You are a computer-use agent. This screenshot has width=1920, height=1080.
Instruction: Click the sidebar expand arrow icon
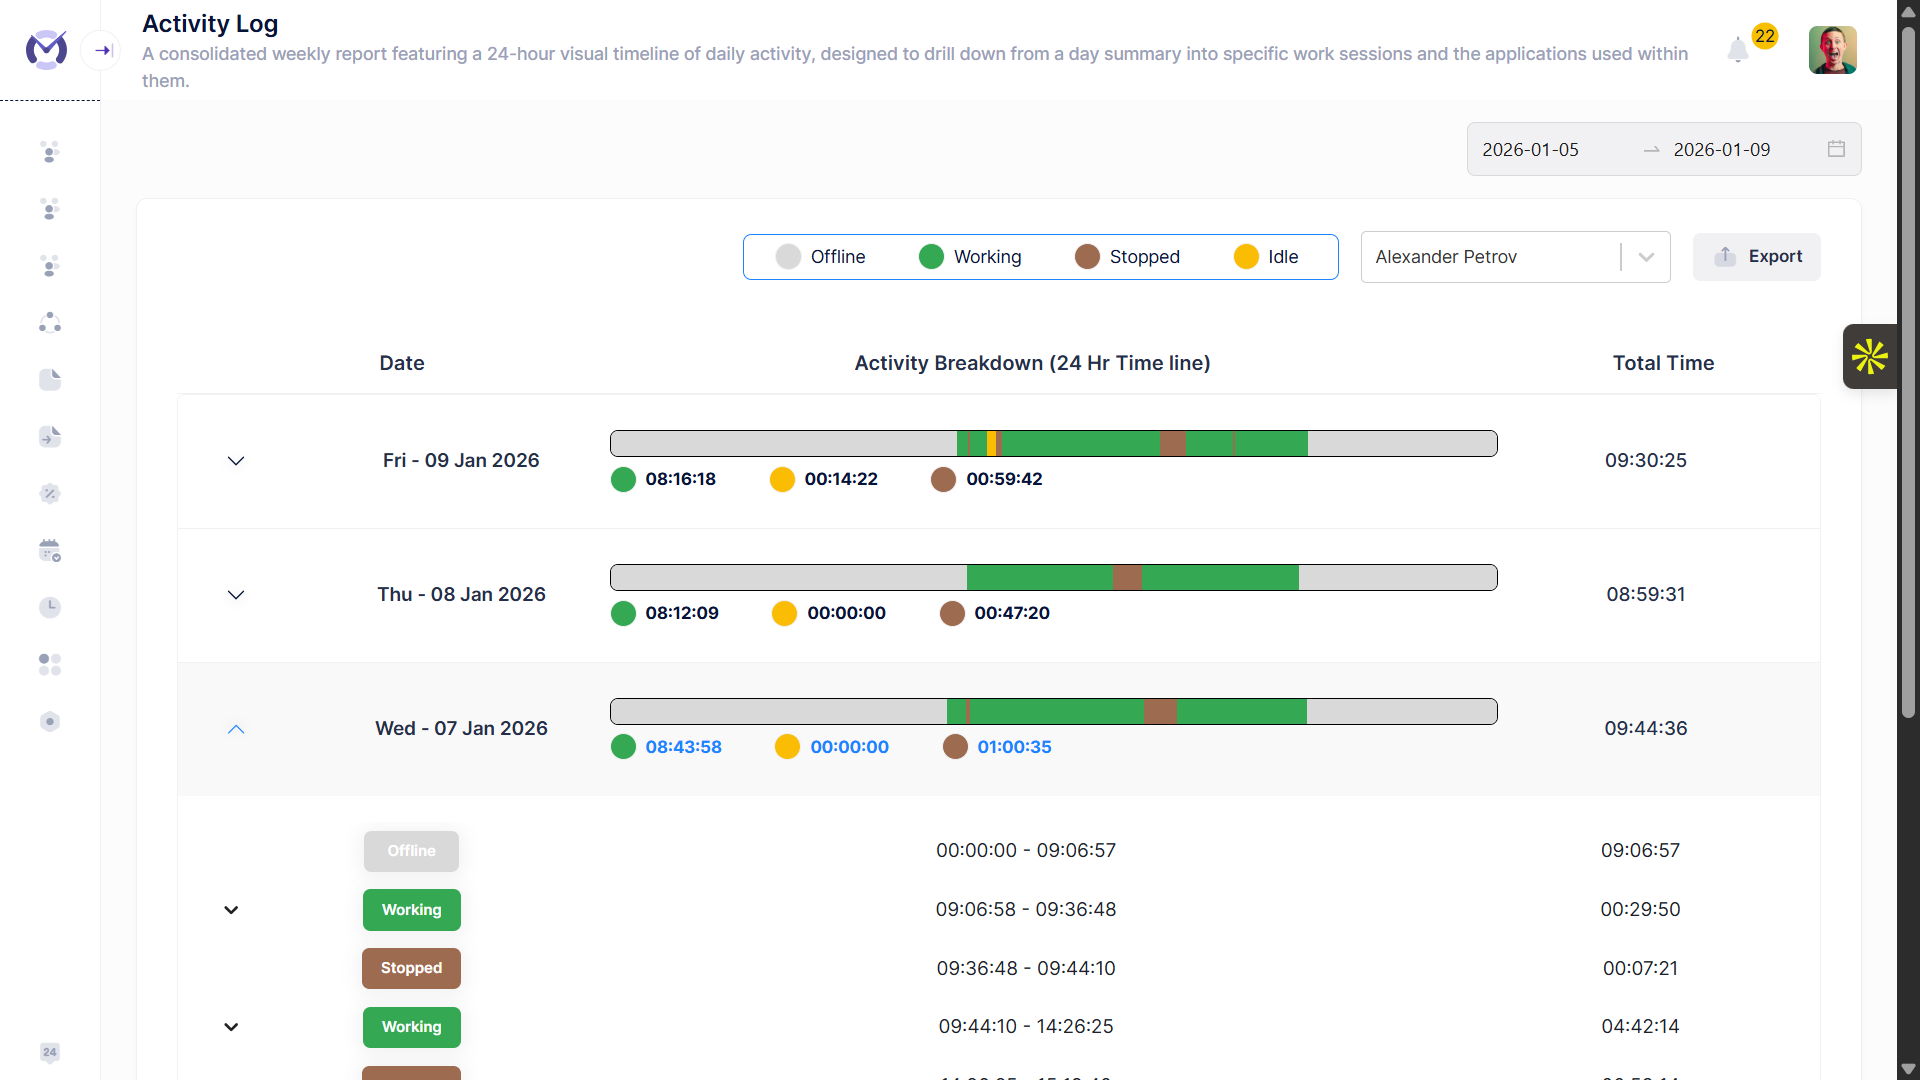[x=102, y=50]
